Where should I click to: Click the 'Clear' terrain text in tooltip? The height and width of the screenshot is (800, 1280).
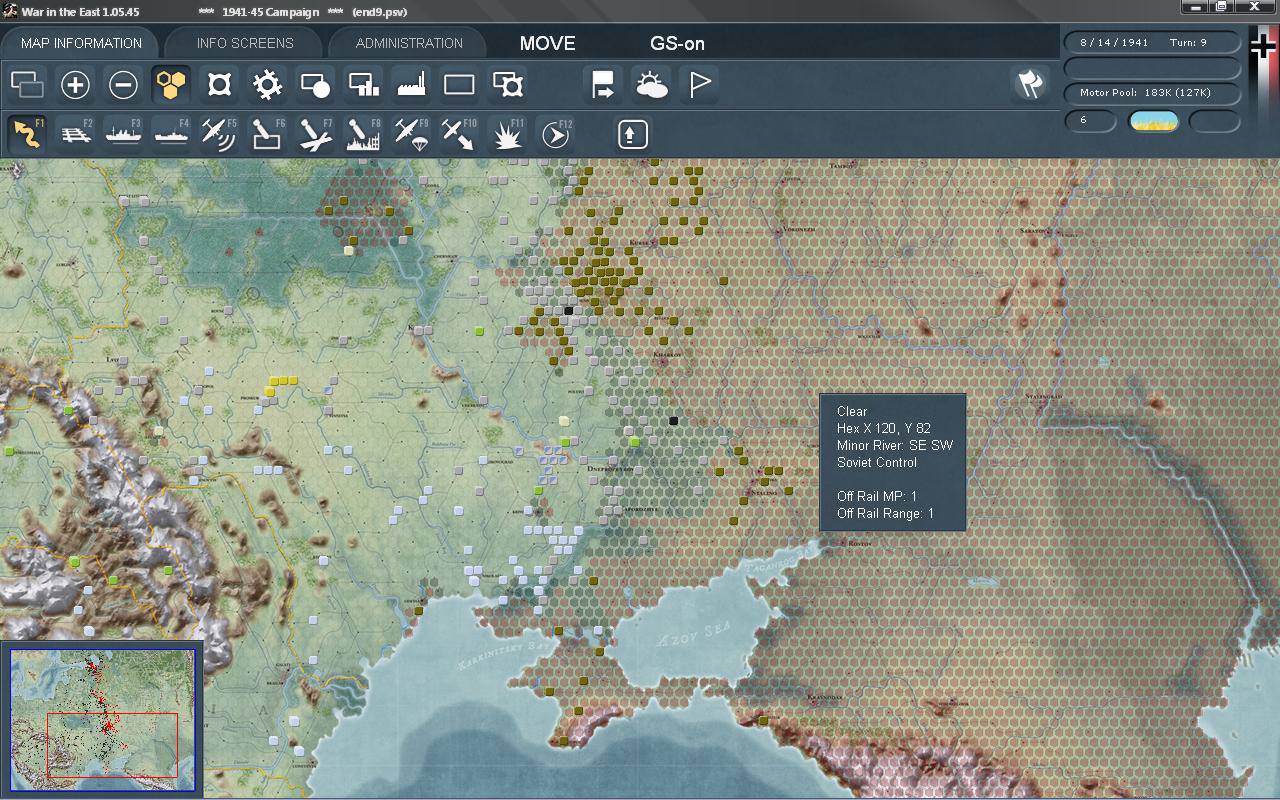852,411
